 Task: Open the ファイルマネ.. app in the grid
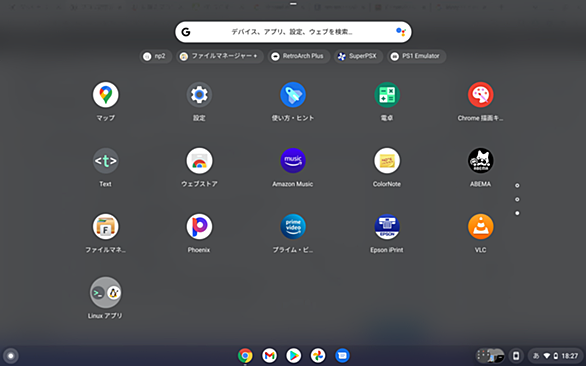point(106,227)
